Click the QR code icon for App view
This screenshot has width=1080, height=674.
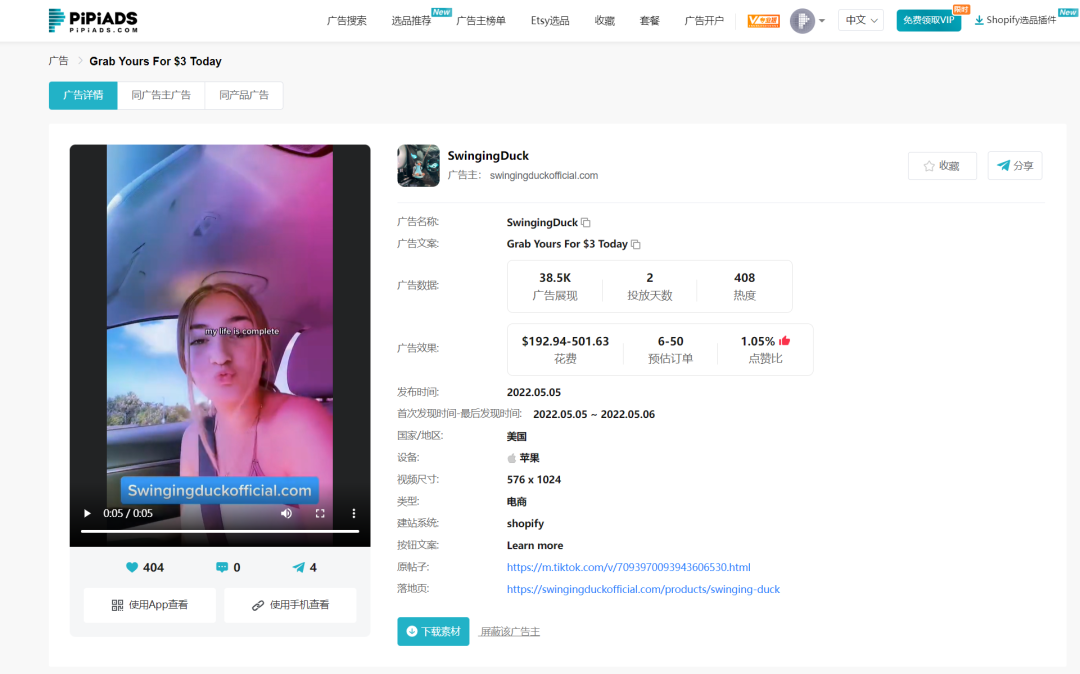(117, 605)
